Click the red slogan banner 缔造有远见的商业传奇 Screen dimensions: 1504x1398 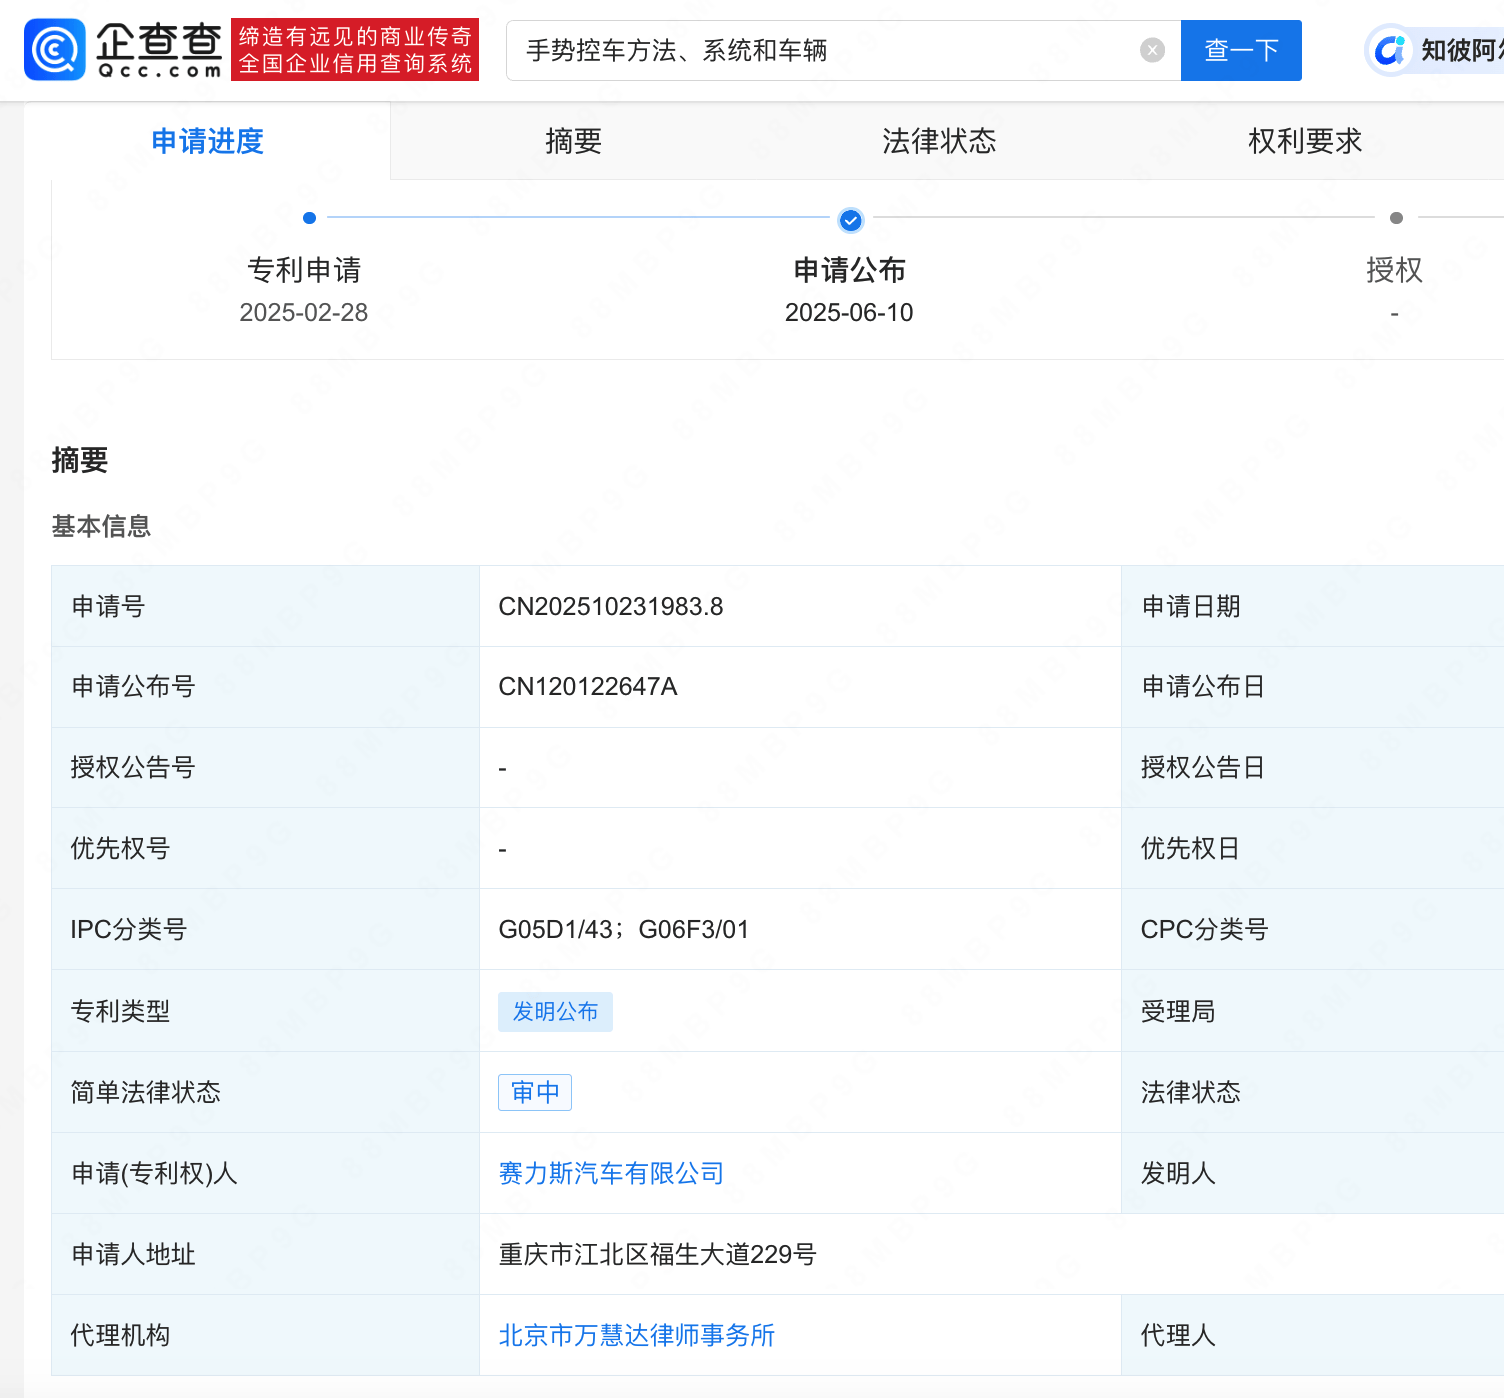[355, 49]
